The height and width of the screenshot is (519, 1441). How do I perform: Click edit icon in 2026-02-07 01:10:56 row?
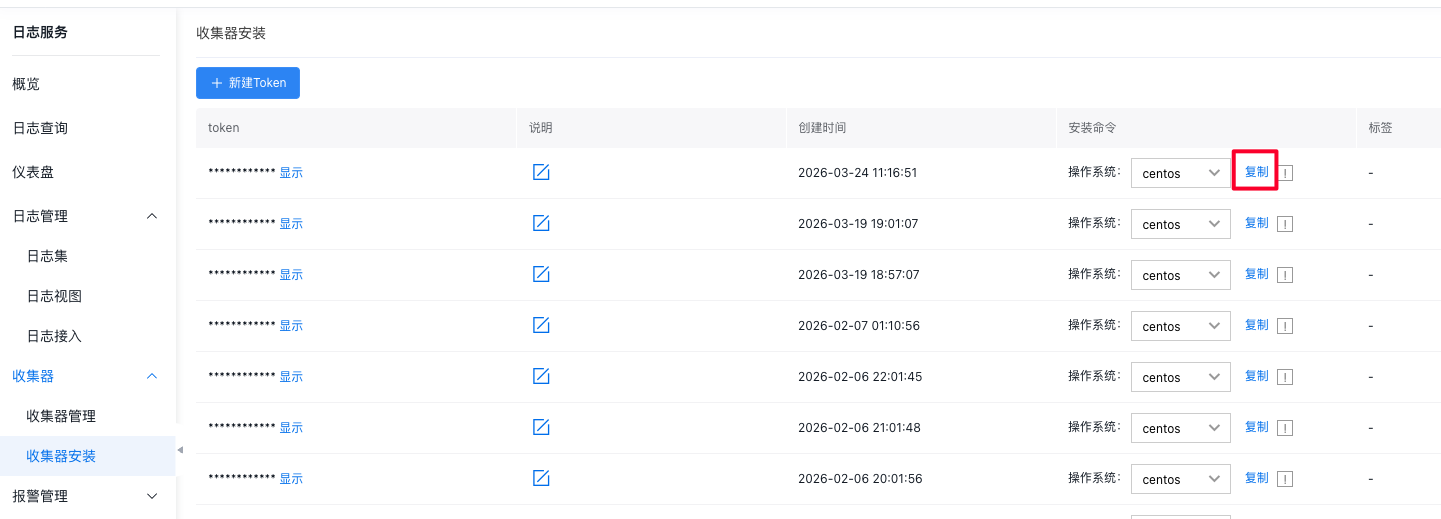coord(541,325)
